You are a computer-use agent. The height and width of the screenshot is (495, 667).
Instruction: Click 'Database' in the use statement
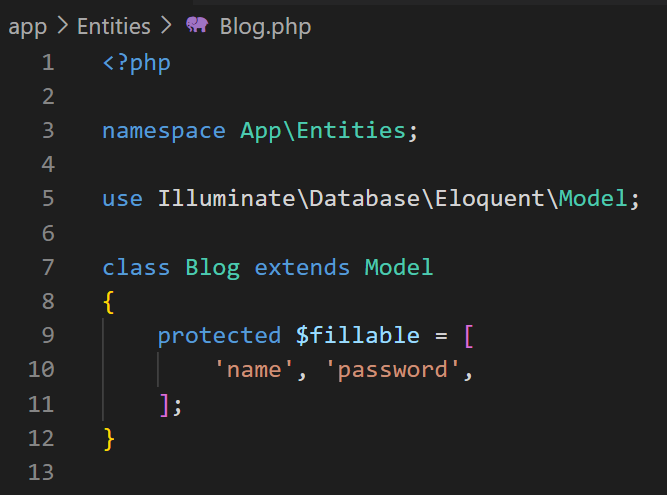tap(365, 198)
